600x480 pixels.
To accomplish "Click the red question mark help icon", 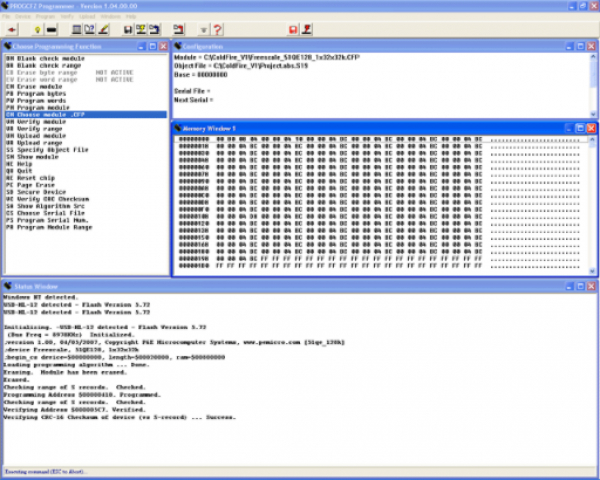I will (x=218, y=29).
